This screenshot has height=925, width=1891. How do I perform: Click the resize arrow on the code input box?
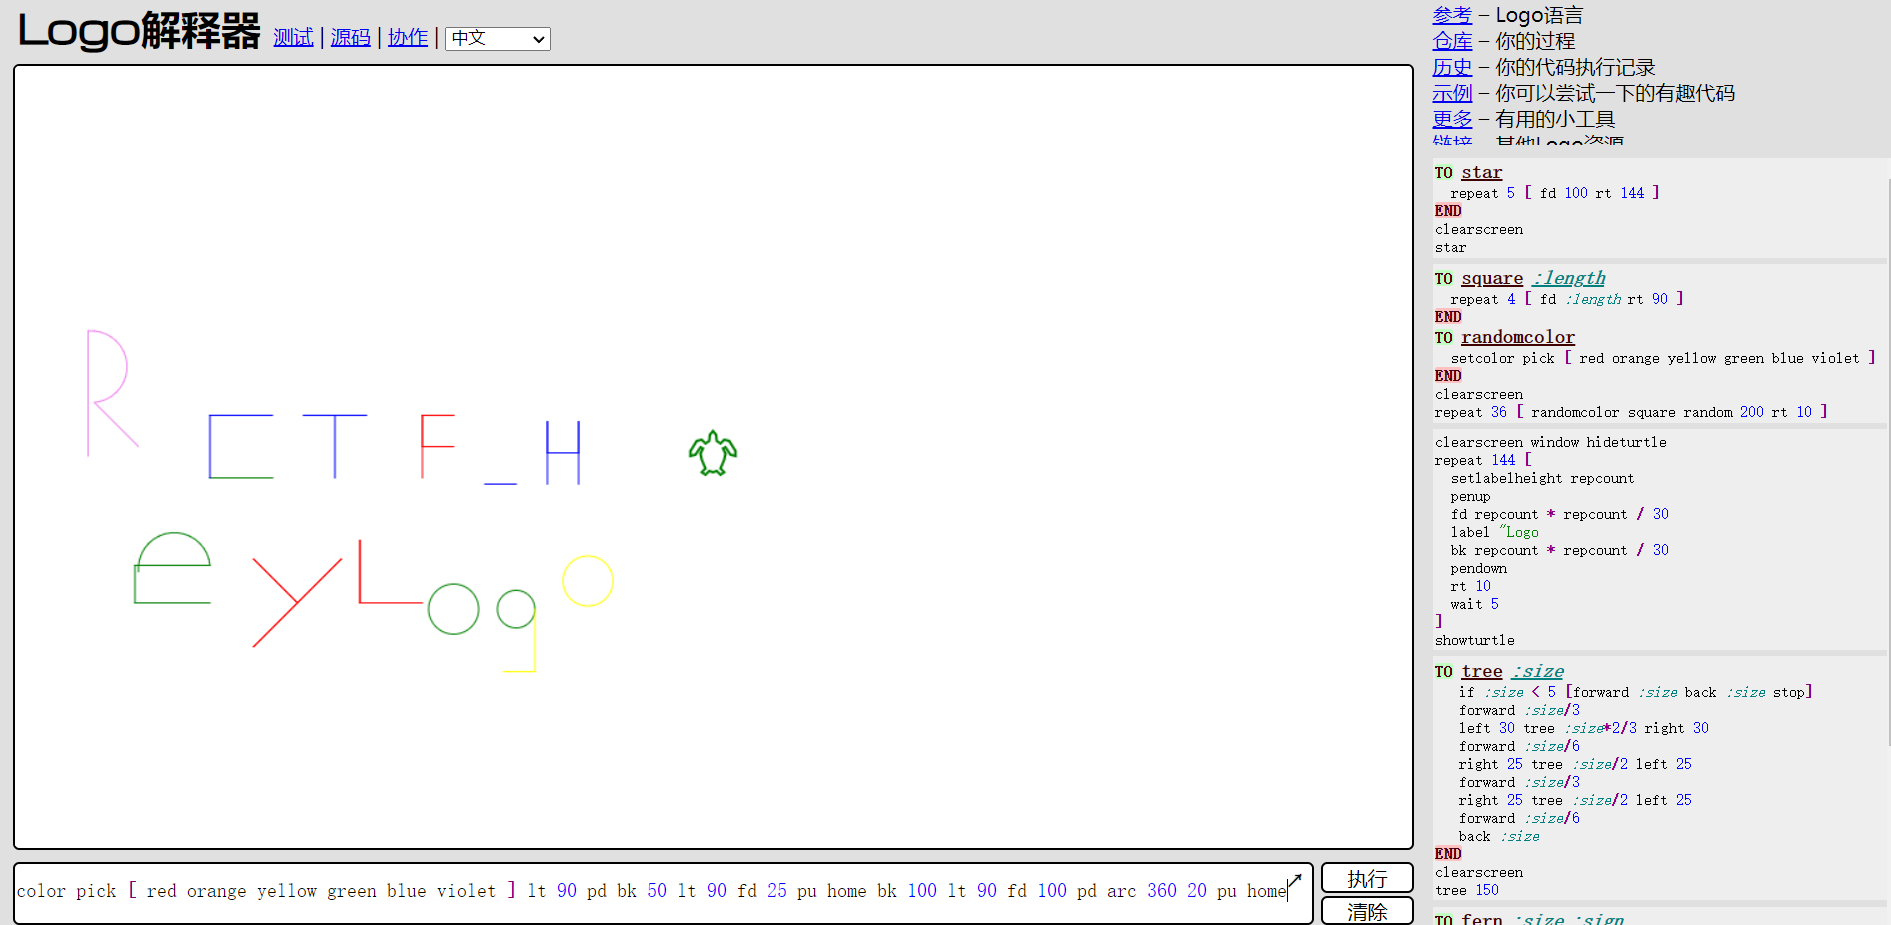coord(1293,878)
